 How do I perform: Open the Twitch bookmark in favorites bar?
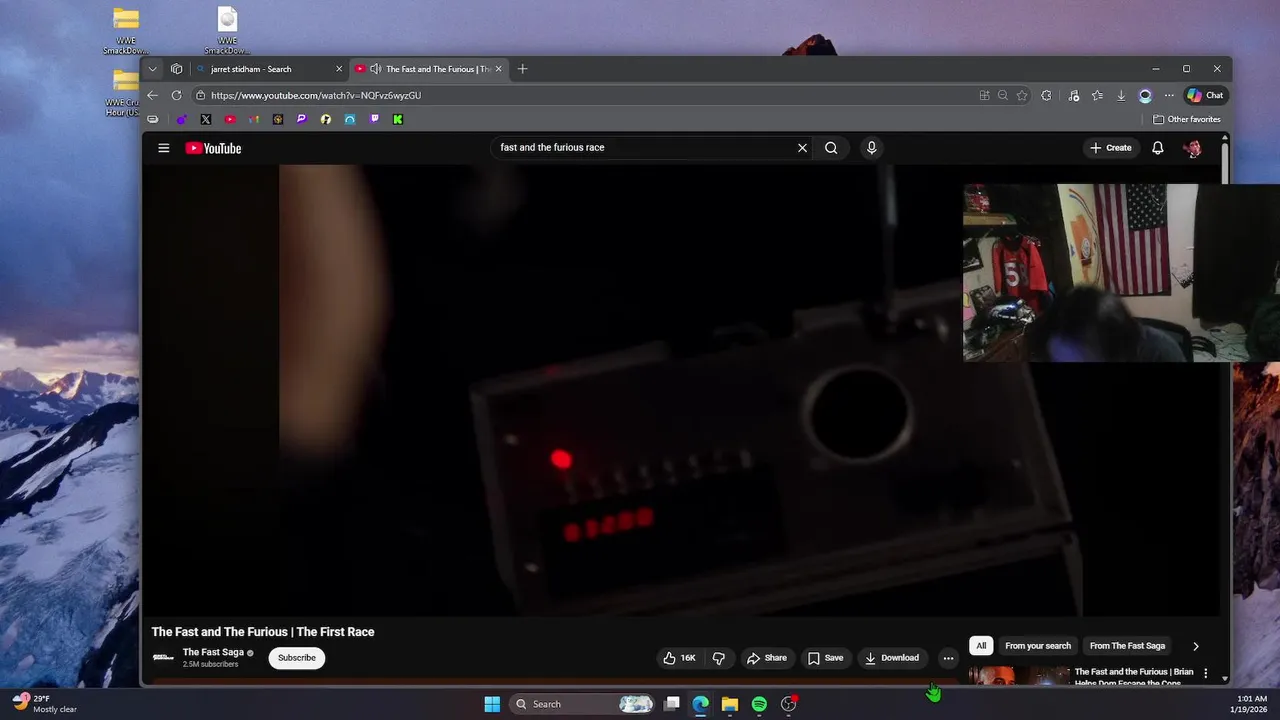(374, 119)
